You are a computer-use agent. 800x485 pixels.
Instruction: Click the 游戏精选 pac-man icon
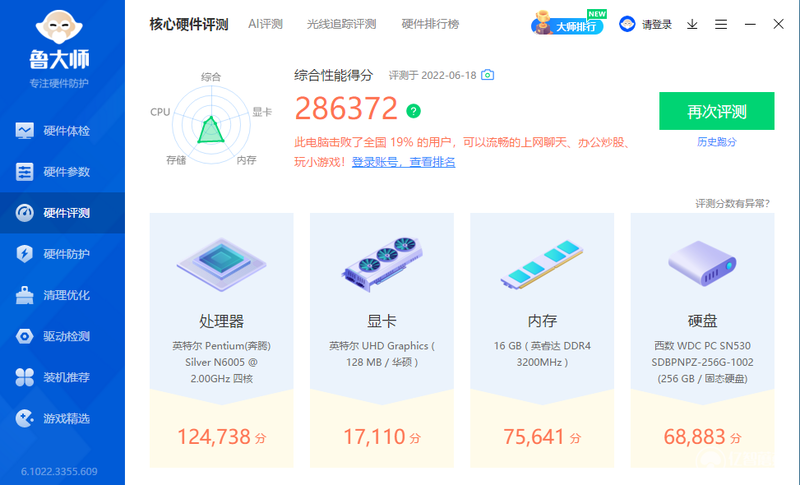click(x=24, y=418)
